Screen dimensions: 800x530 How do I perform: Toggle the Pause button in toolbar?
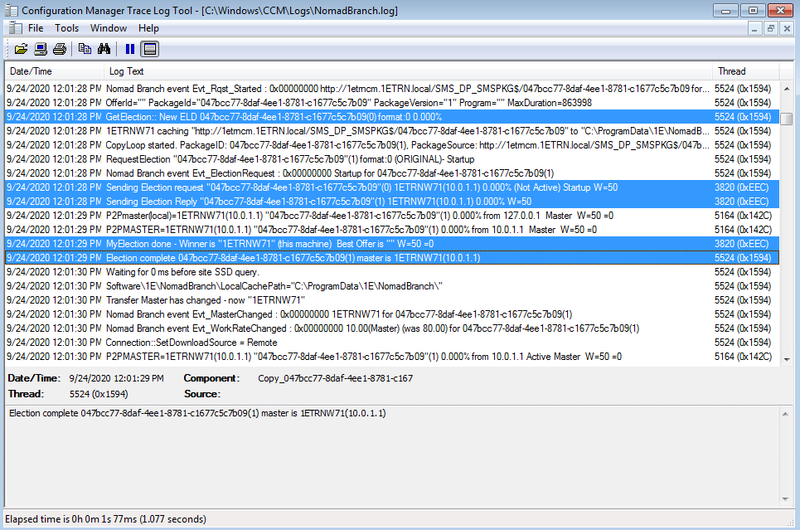pyautogui.click(x=130, y=48)
